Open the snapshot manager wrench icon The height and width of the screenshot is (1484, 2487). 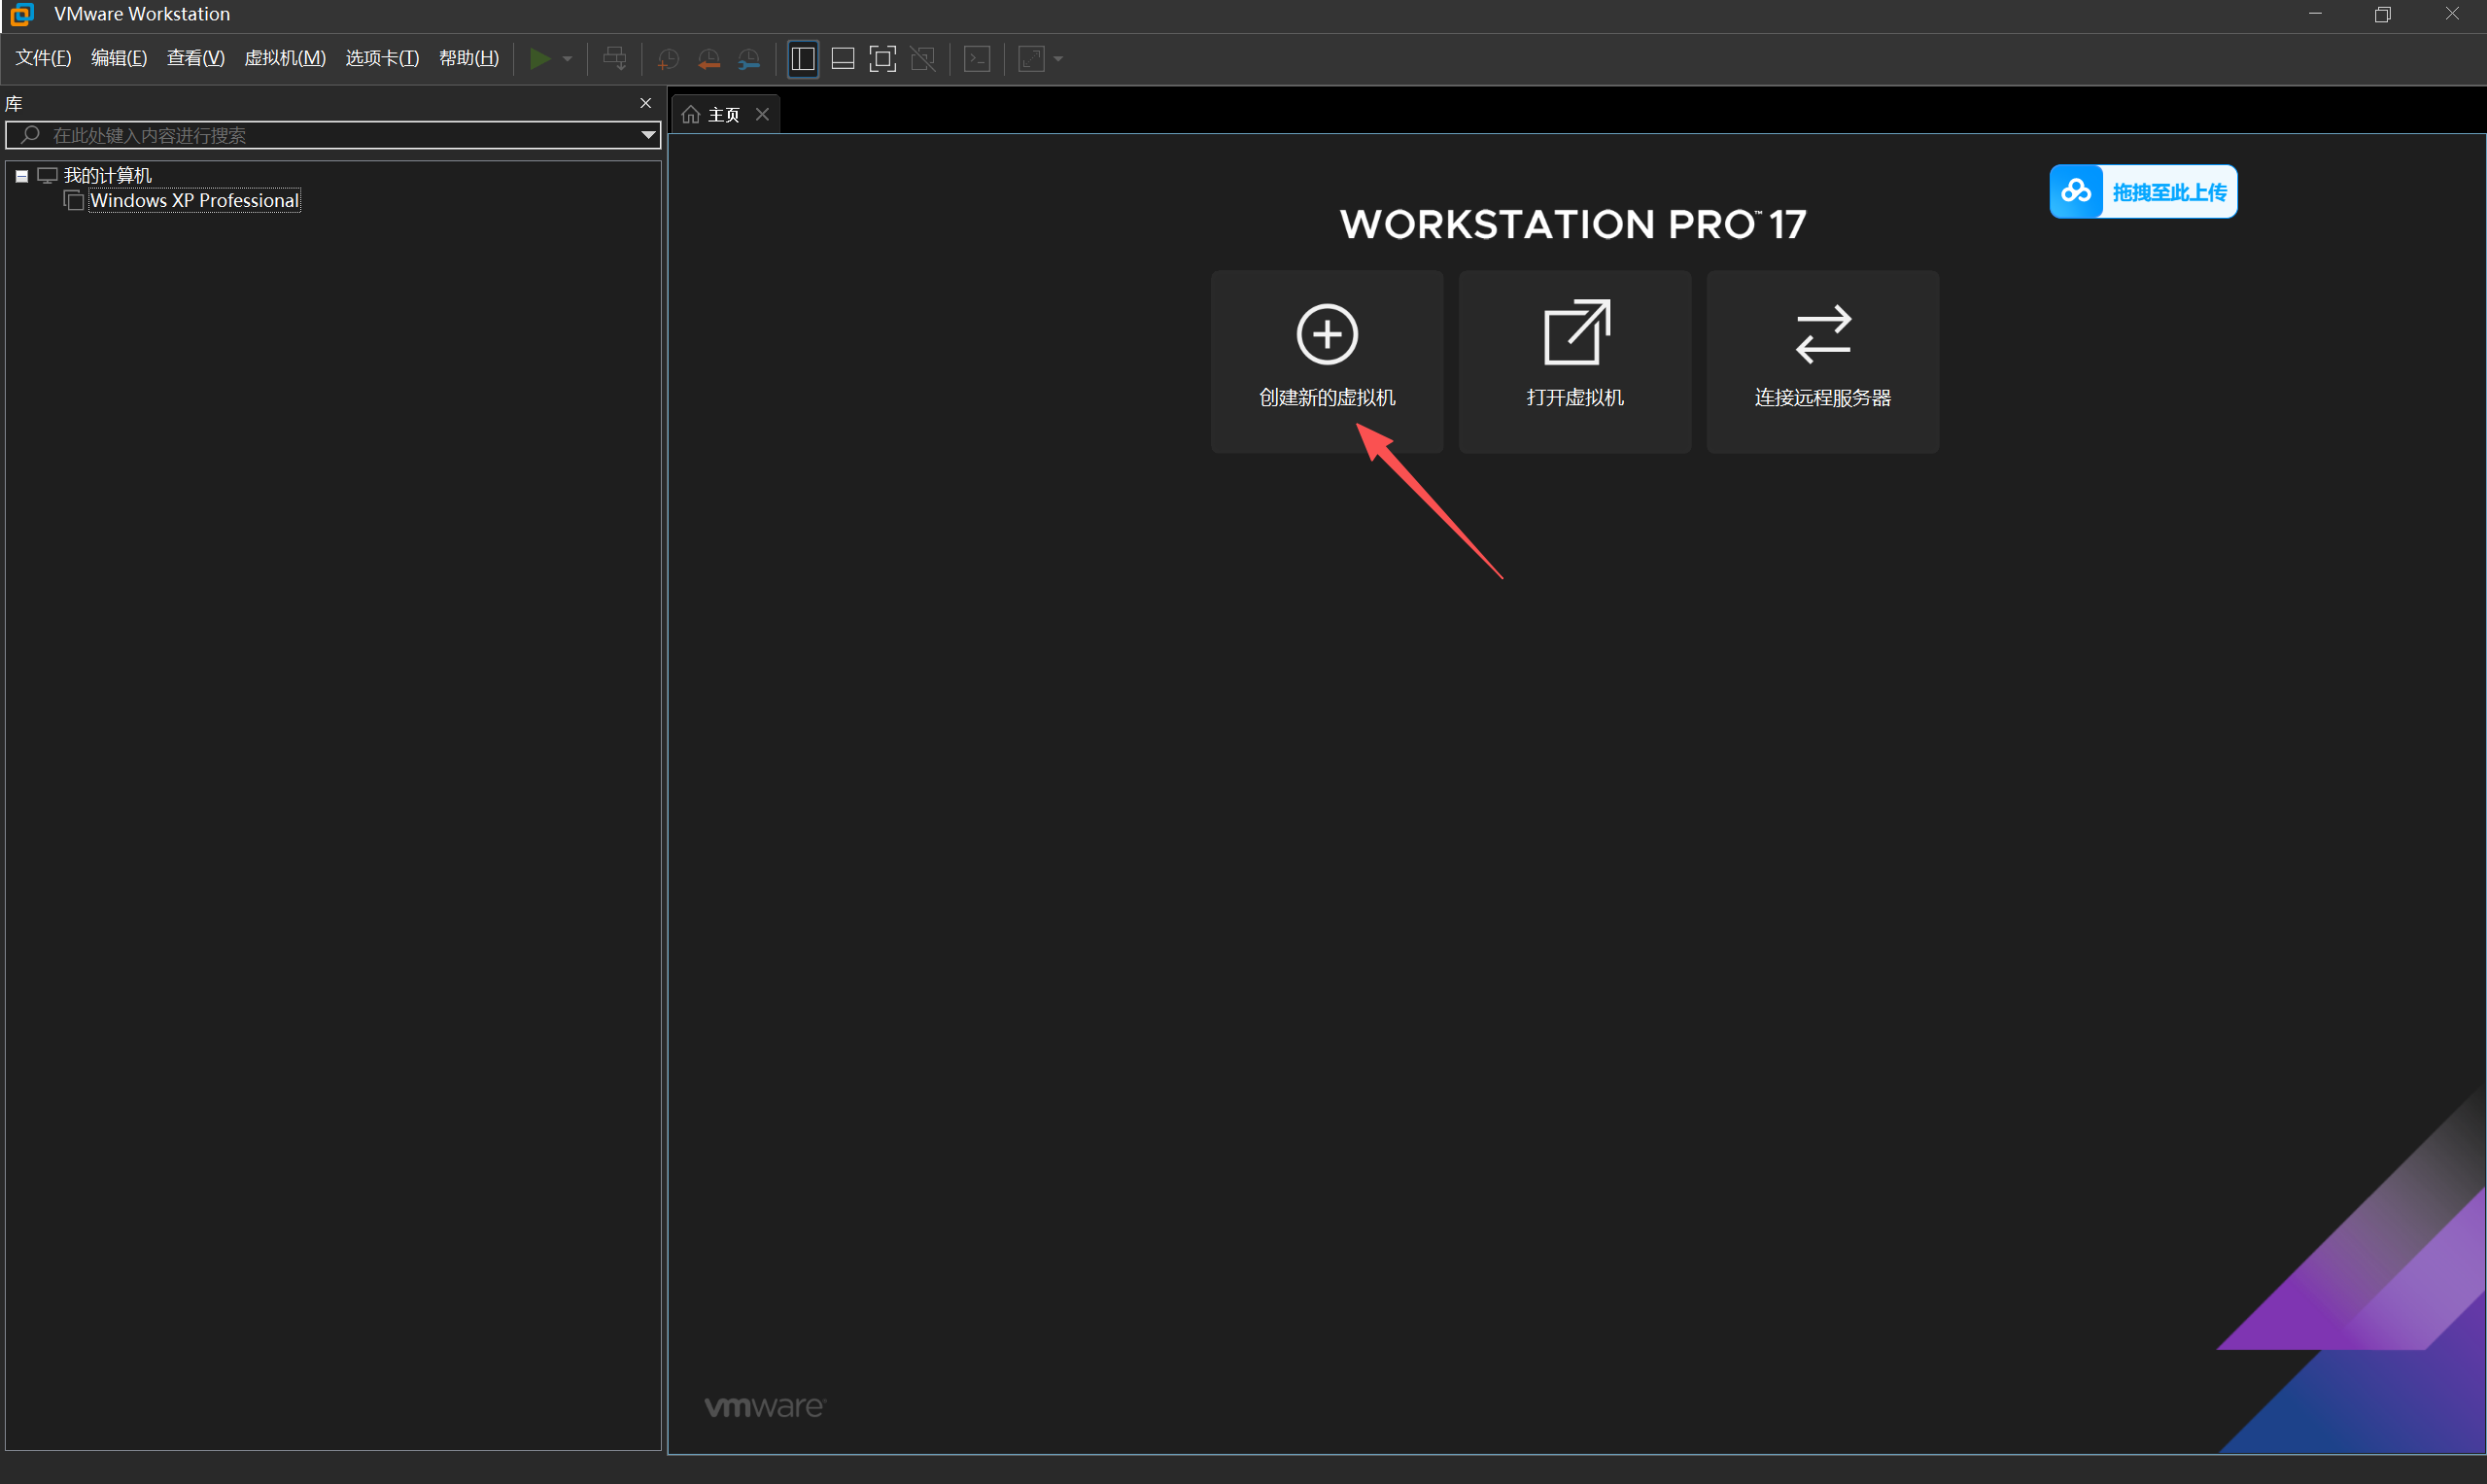point(749,59)
